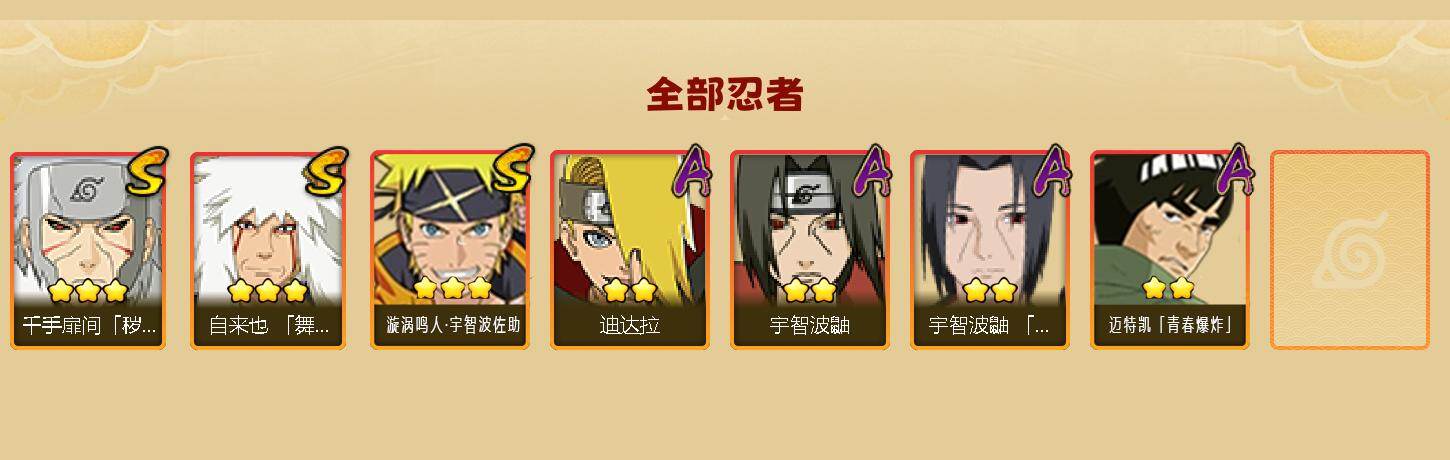Click A rank badge on 迪达拉 card
1450x460 pixels.
pos(690,172)
